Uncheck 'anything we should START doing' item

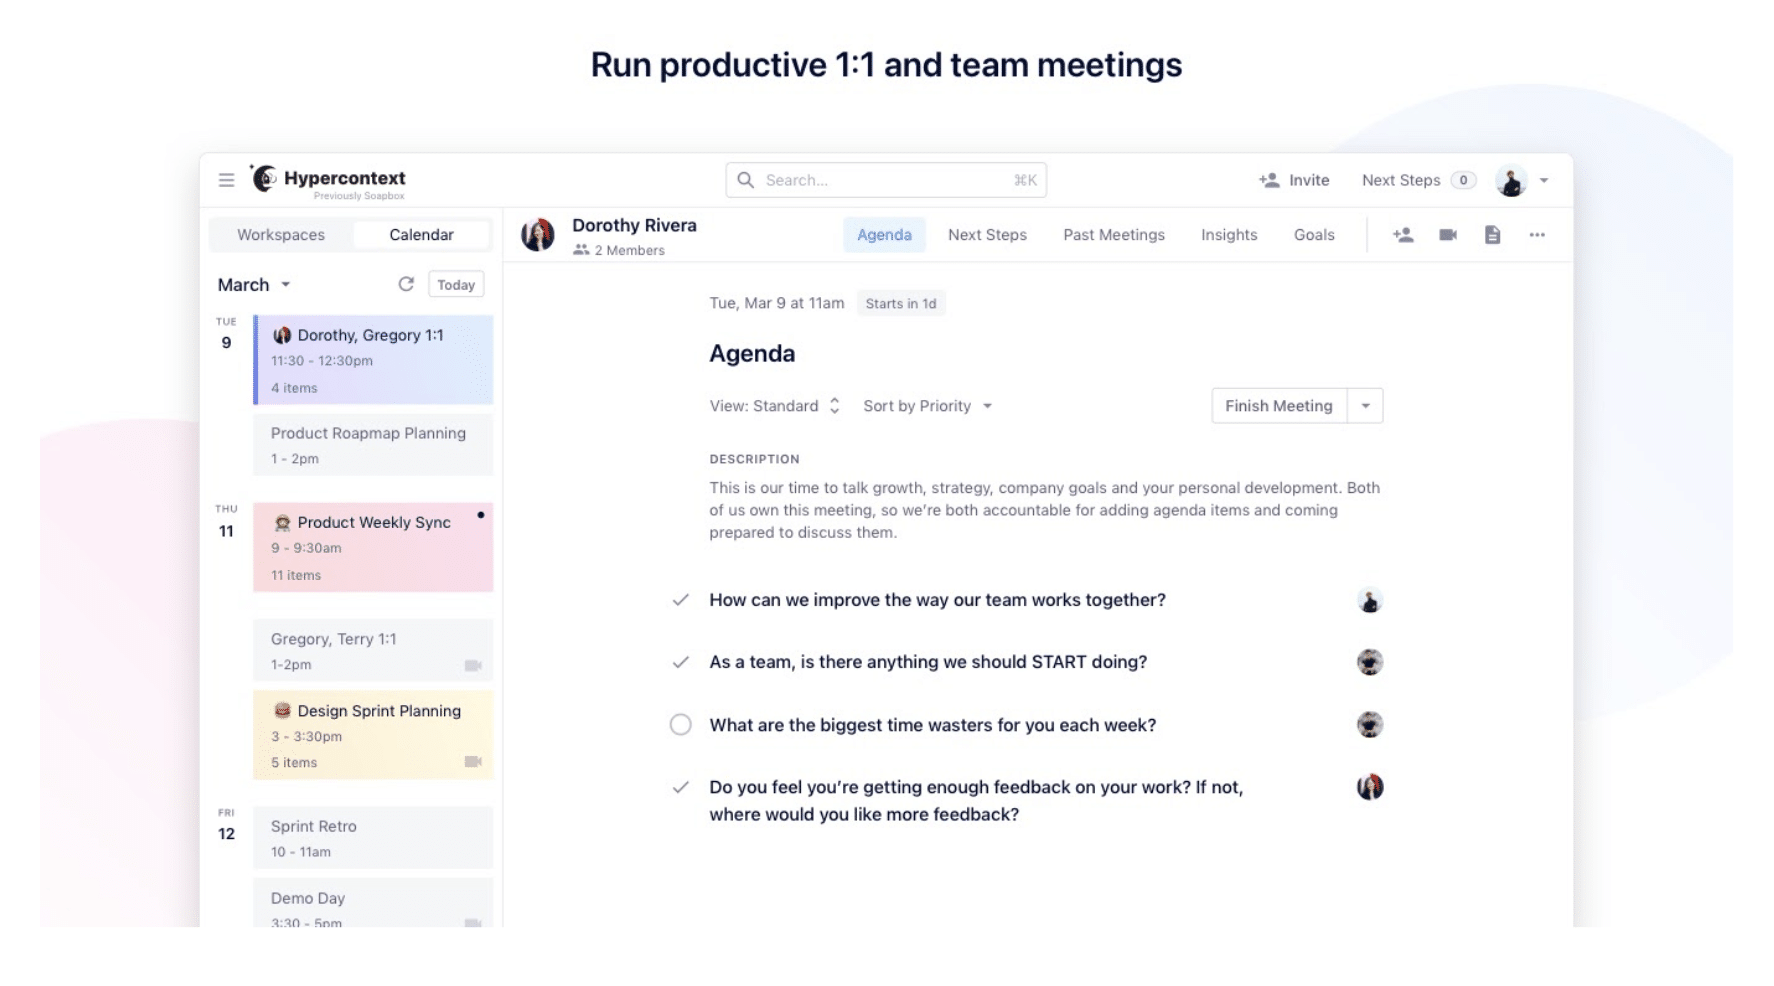coord(681,662)
